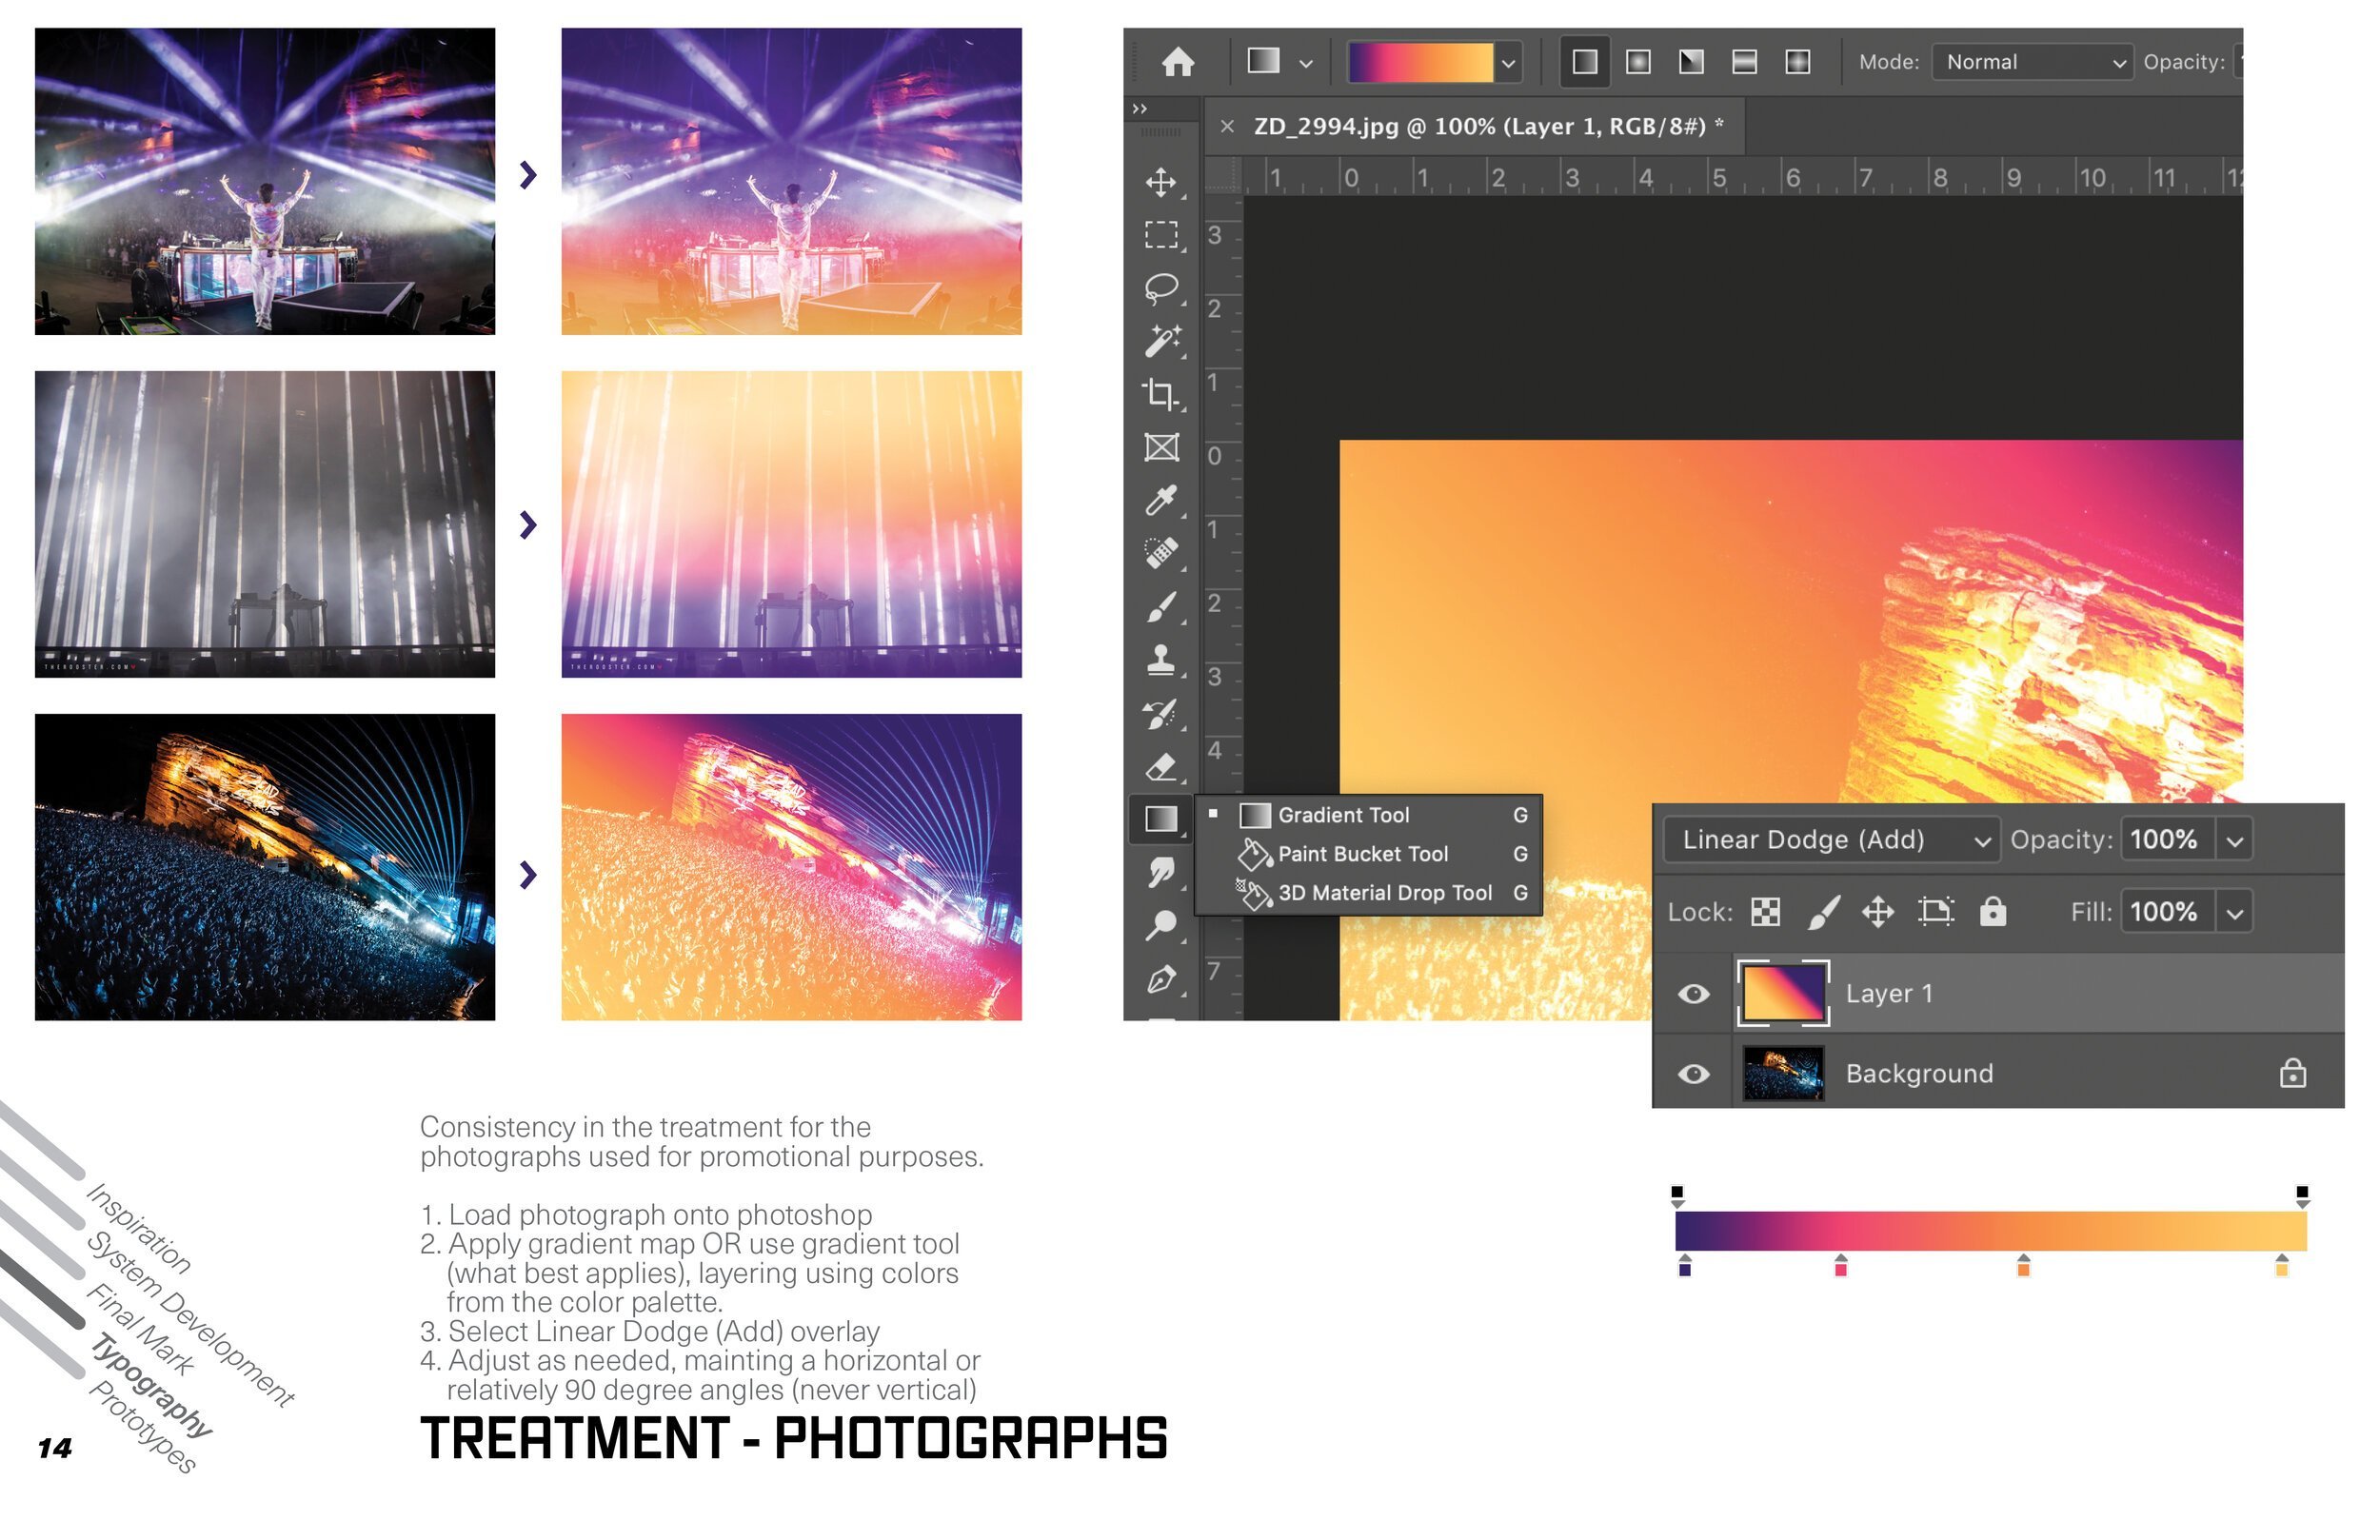This screenshot has height=1540, width=2380.
Task: Choose Paint Bucket Tool from flyout
Action: pyautogui.click(x=1362, y=854)
